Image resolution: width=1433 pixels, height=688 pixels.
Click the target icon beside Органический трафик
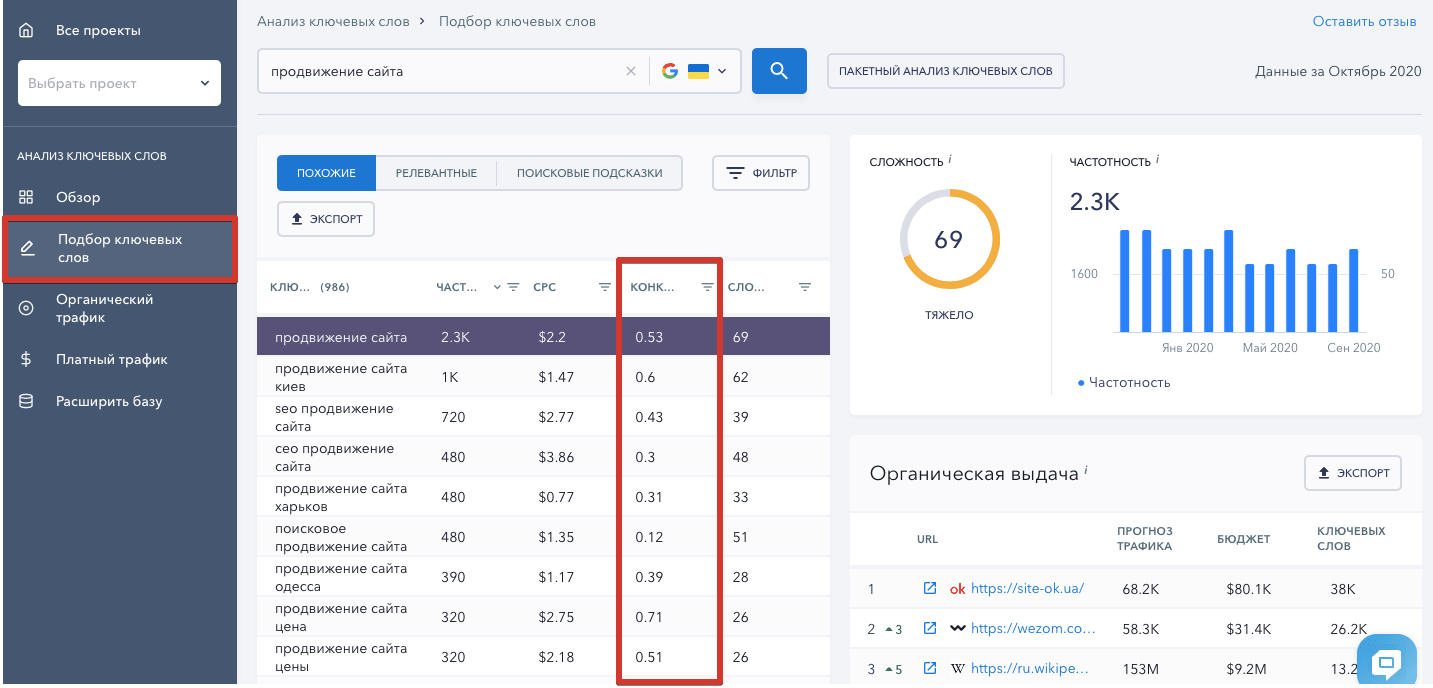pos(27,308)
